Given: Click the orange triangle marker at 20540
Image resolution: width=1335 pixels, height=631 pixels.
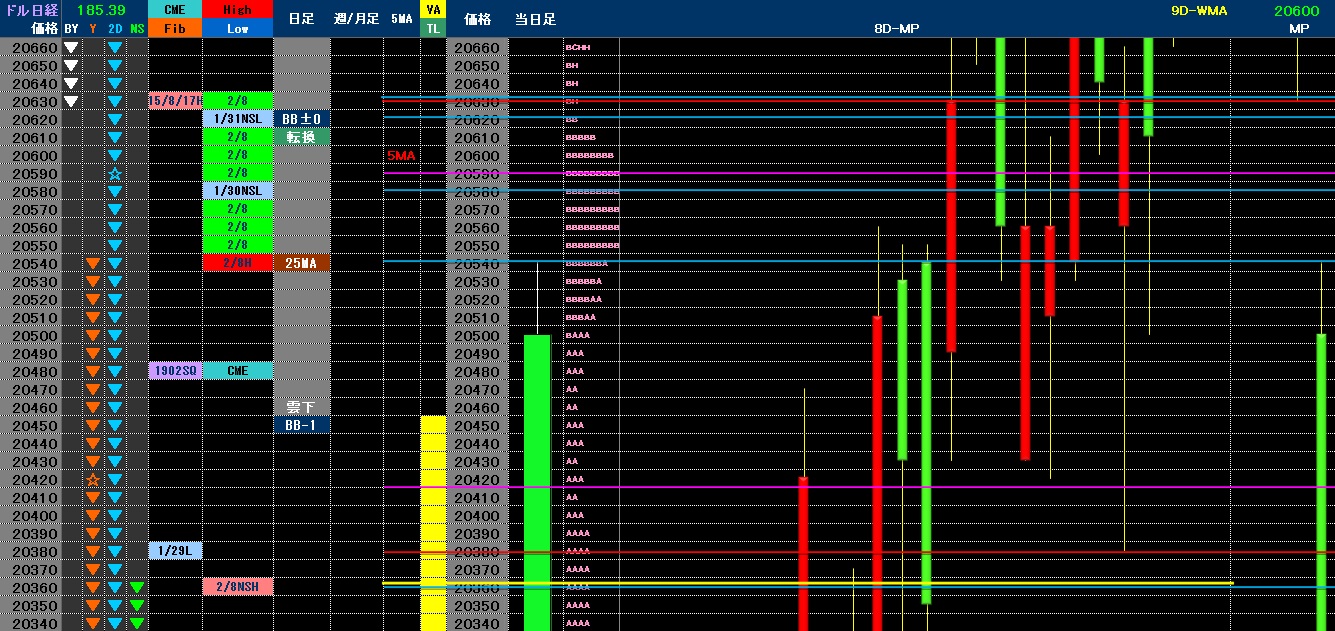Looking at the screenshot, I should click(x=93, y=264).
